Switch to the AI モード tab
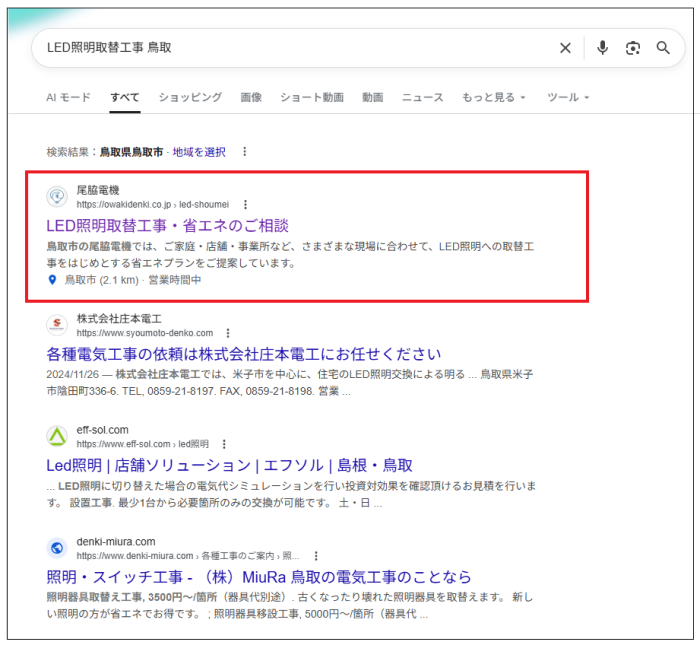Viewport: 700px width, 645px height. pyautogui.click(x=68, y=97)
